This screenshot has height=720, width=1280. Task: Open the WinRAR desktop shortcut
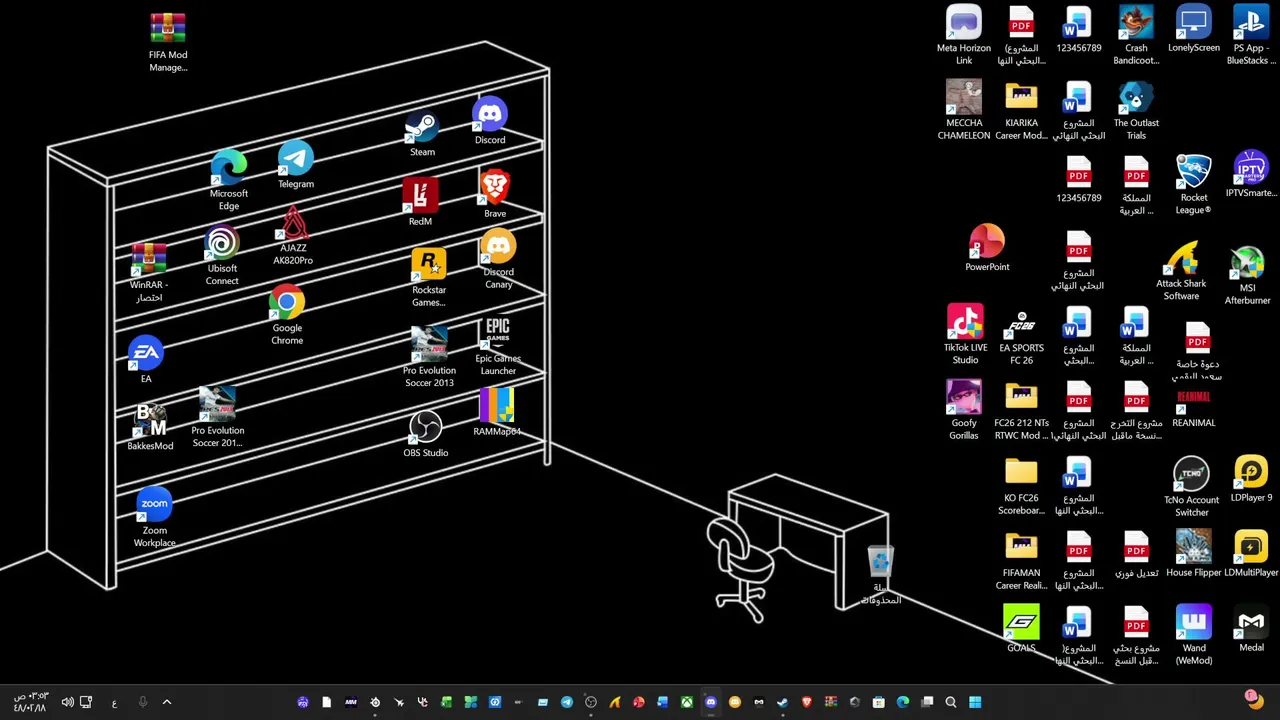149,272
